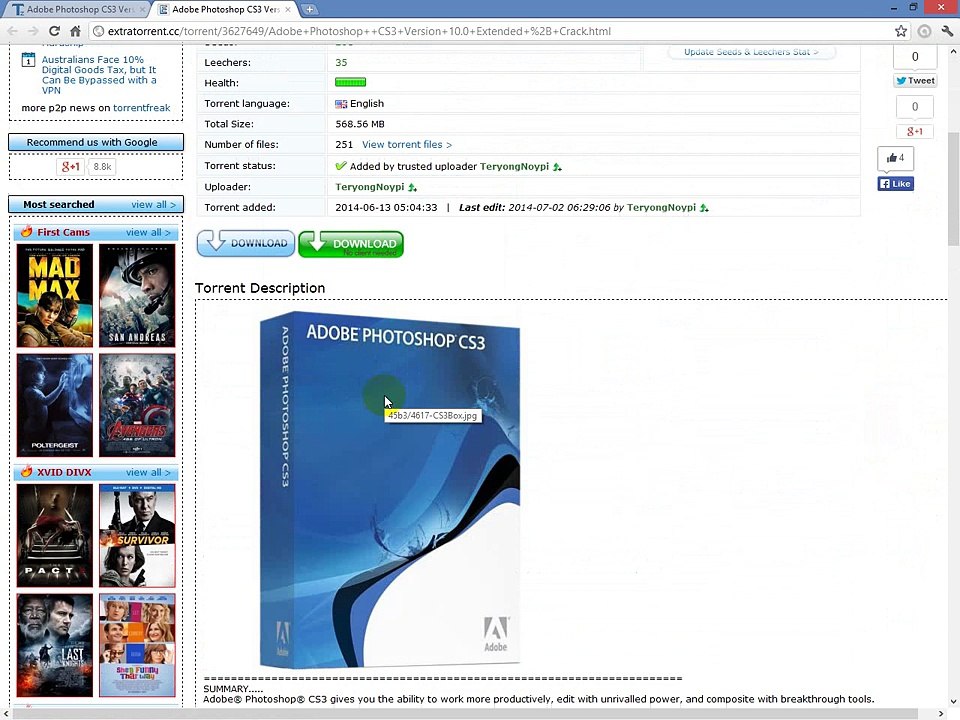
Task: Open Mad Max poster thumbnail
Action: 54,295
